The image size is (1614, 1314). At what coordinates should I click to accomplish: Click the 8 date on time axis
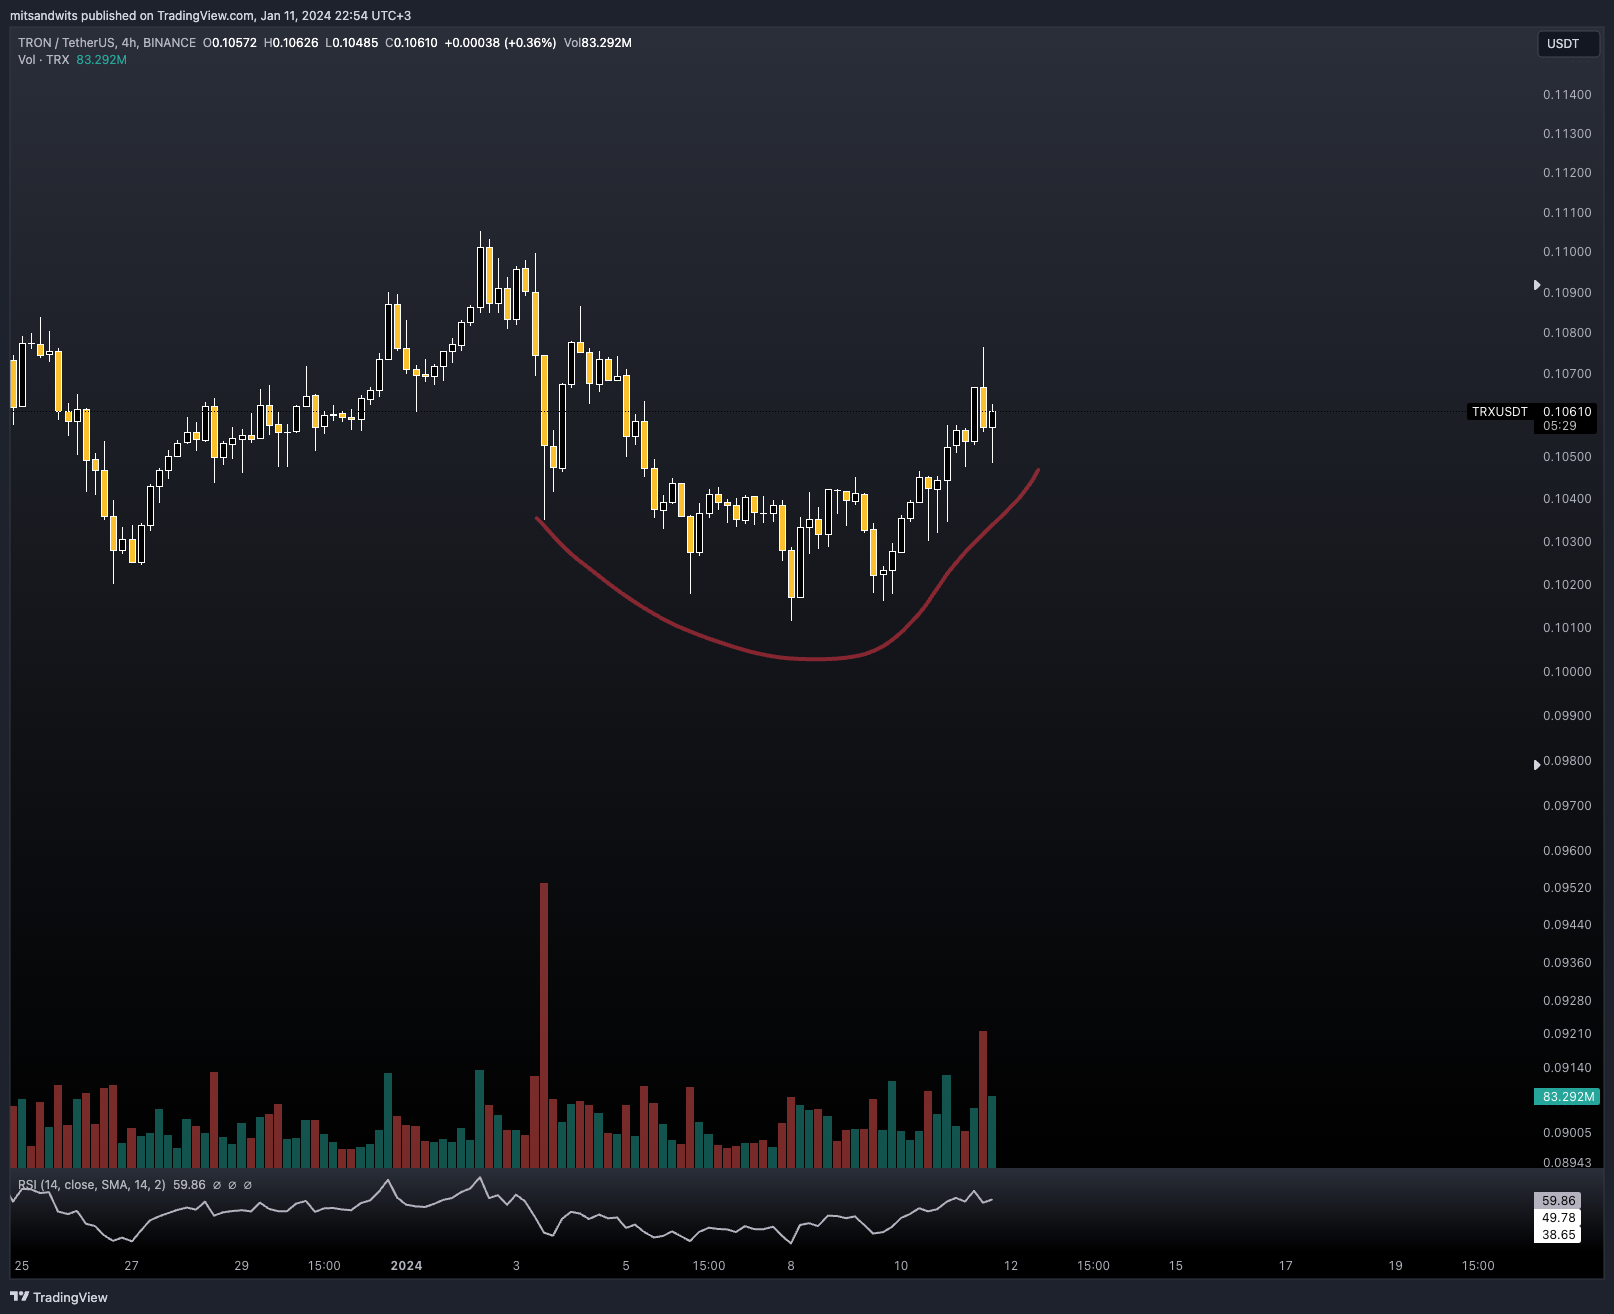[791, 1266]
